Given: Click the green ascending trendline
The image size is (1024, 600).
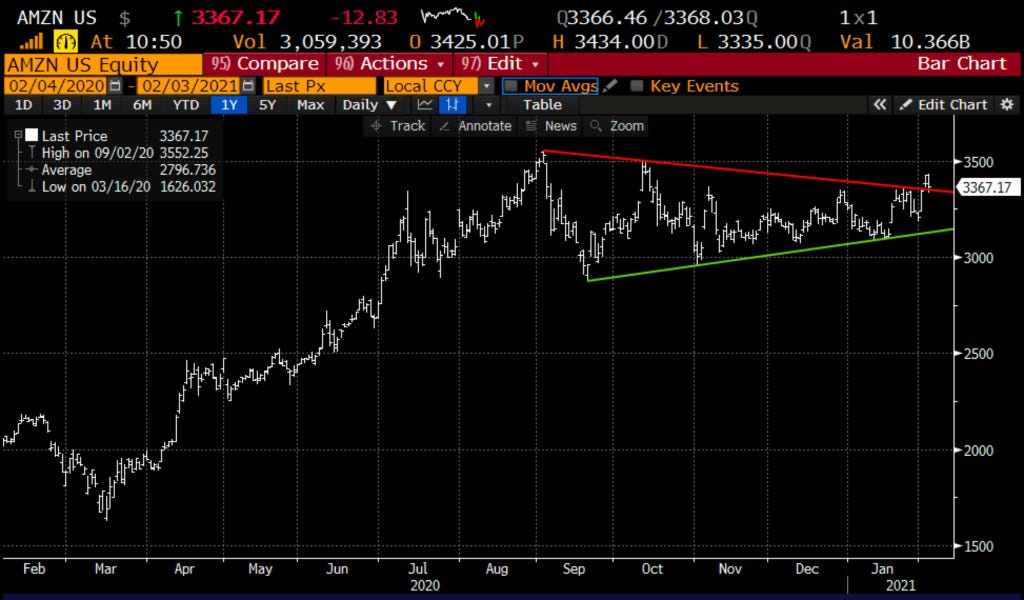Looking at the screenshot, I should (x=771, y=254).
